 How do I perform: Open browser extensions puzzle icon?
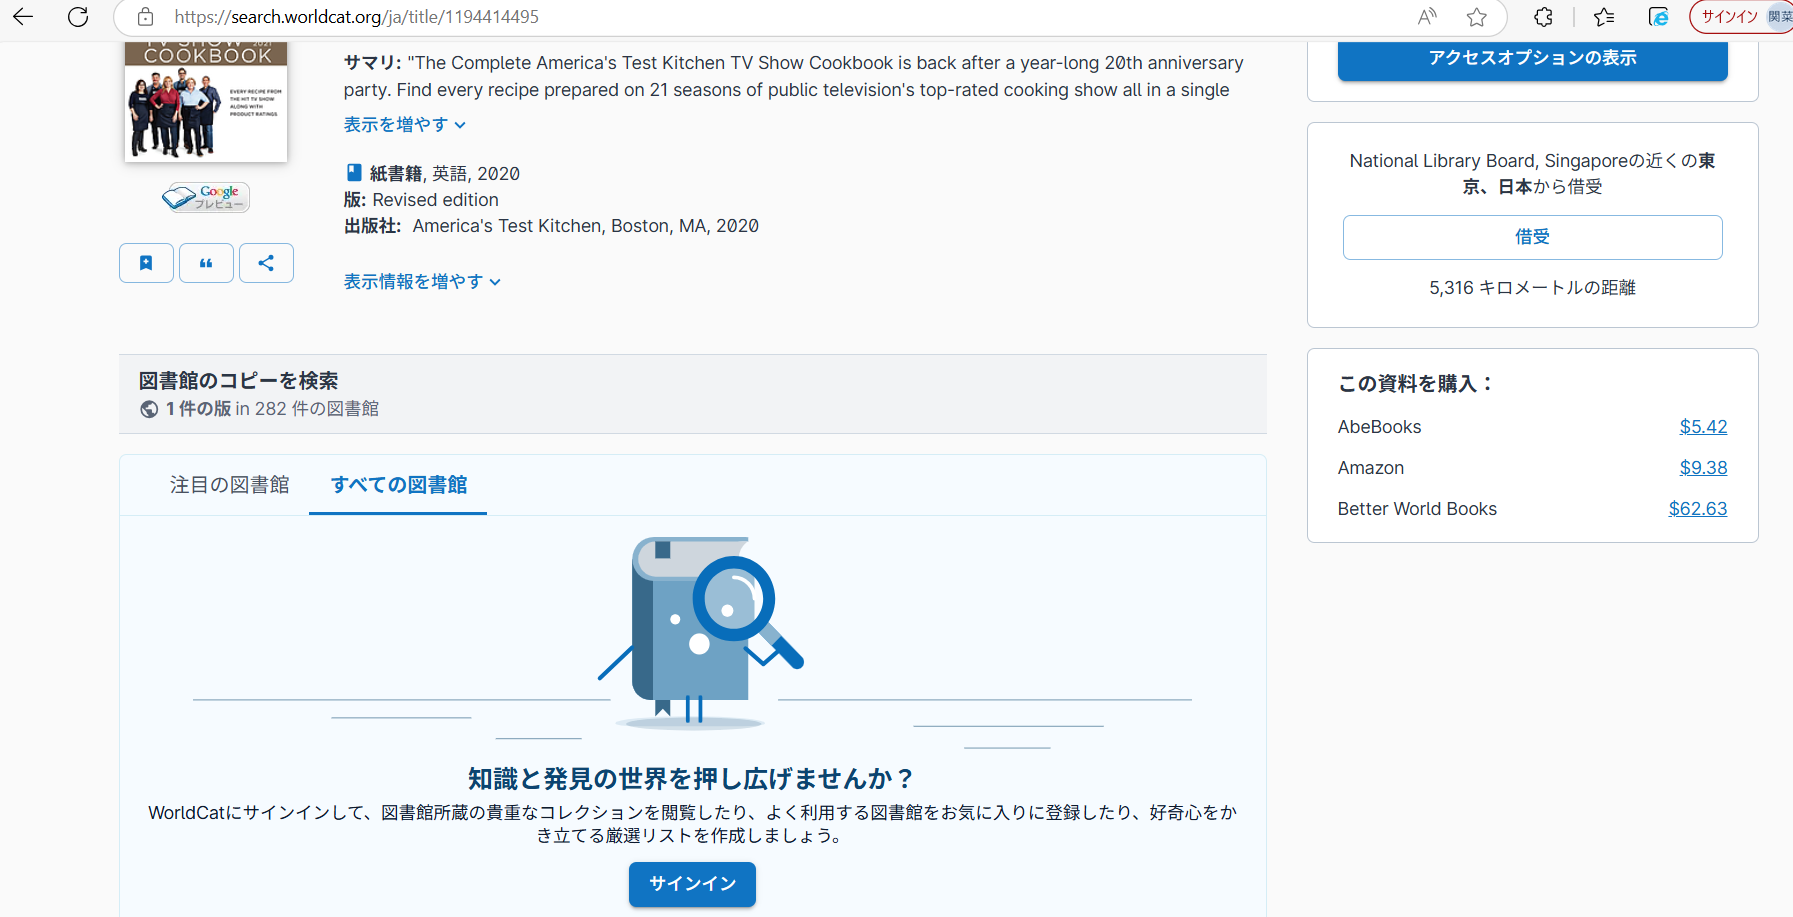pos(1544,17)
